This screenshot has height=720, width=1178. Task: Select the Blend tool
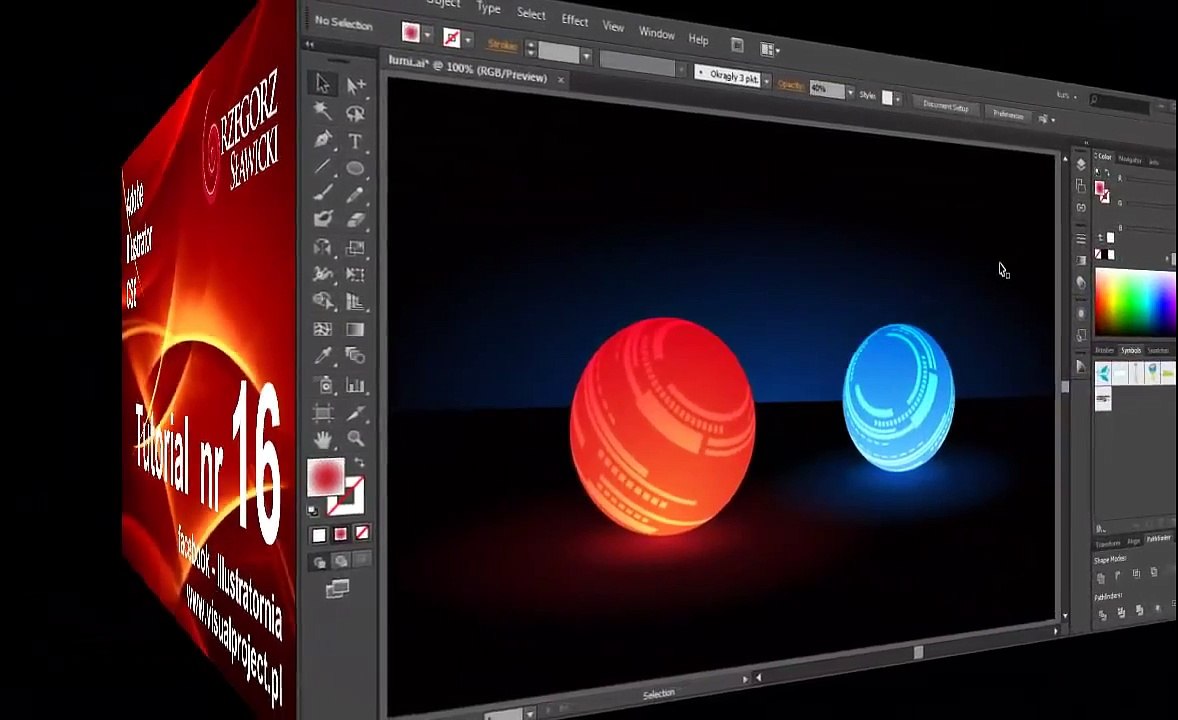[355, 355]
